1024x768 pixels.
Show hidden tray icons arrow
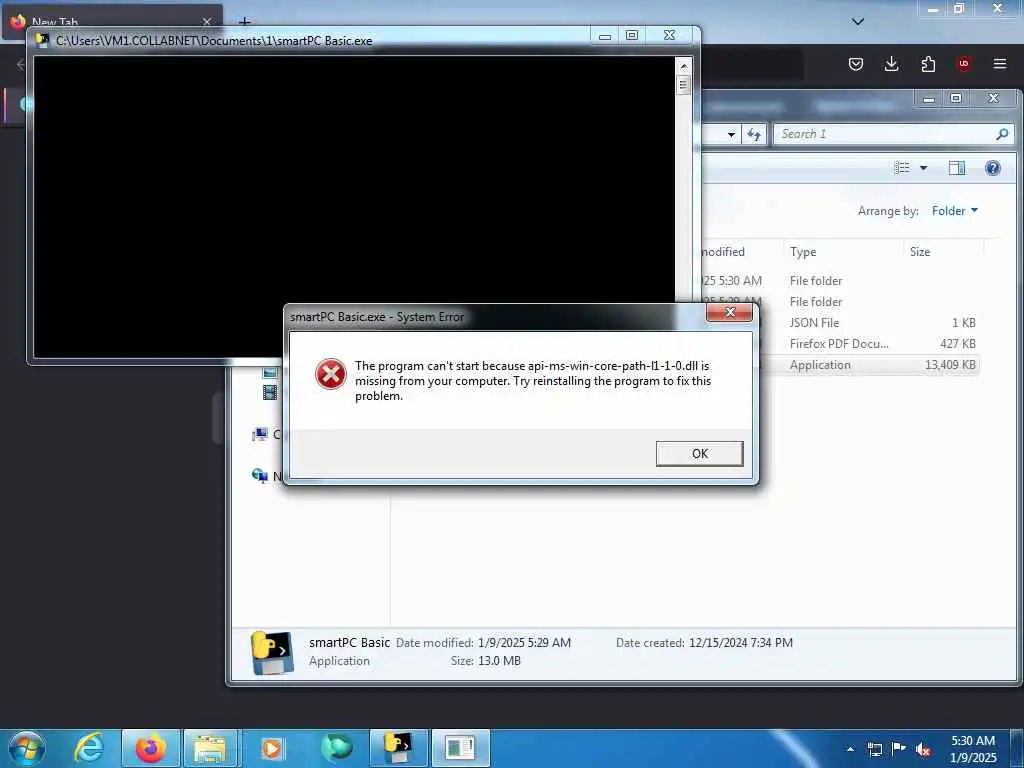[x=850, y=749]
